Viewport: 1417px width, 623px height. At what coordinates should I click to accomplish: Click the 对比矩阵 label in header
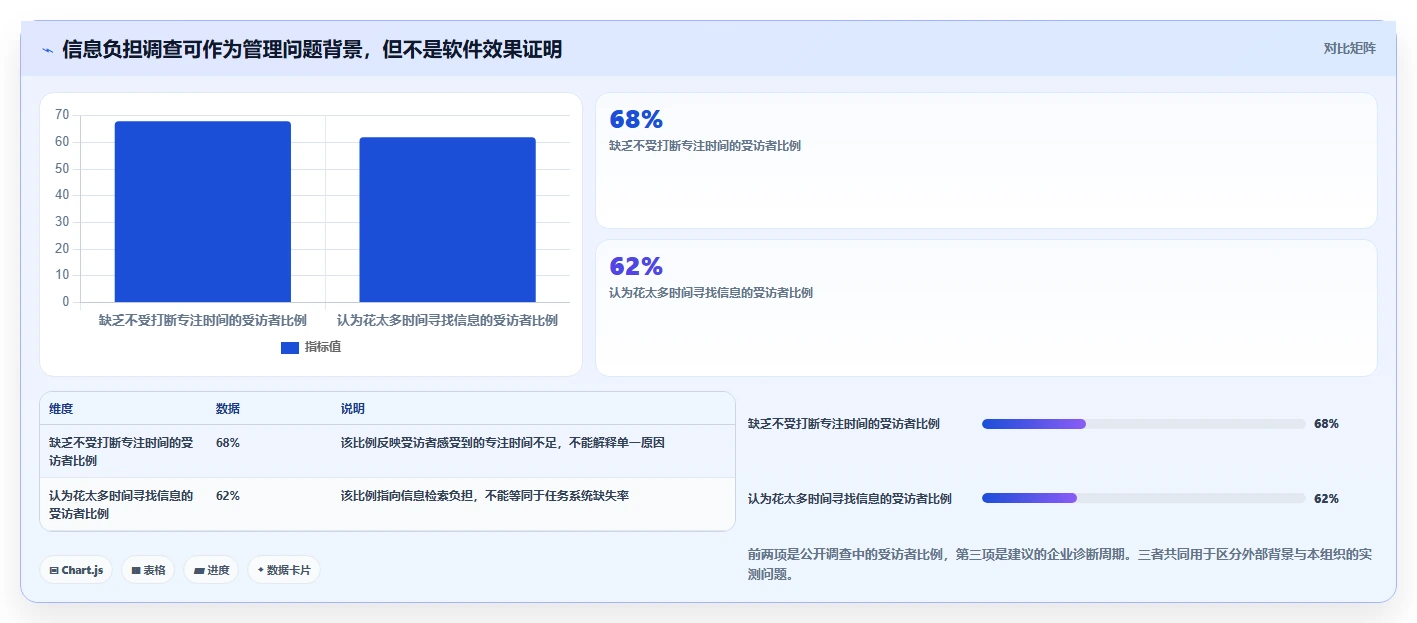click(1349, 48)
